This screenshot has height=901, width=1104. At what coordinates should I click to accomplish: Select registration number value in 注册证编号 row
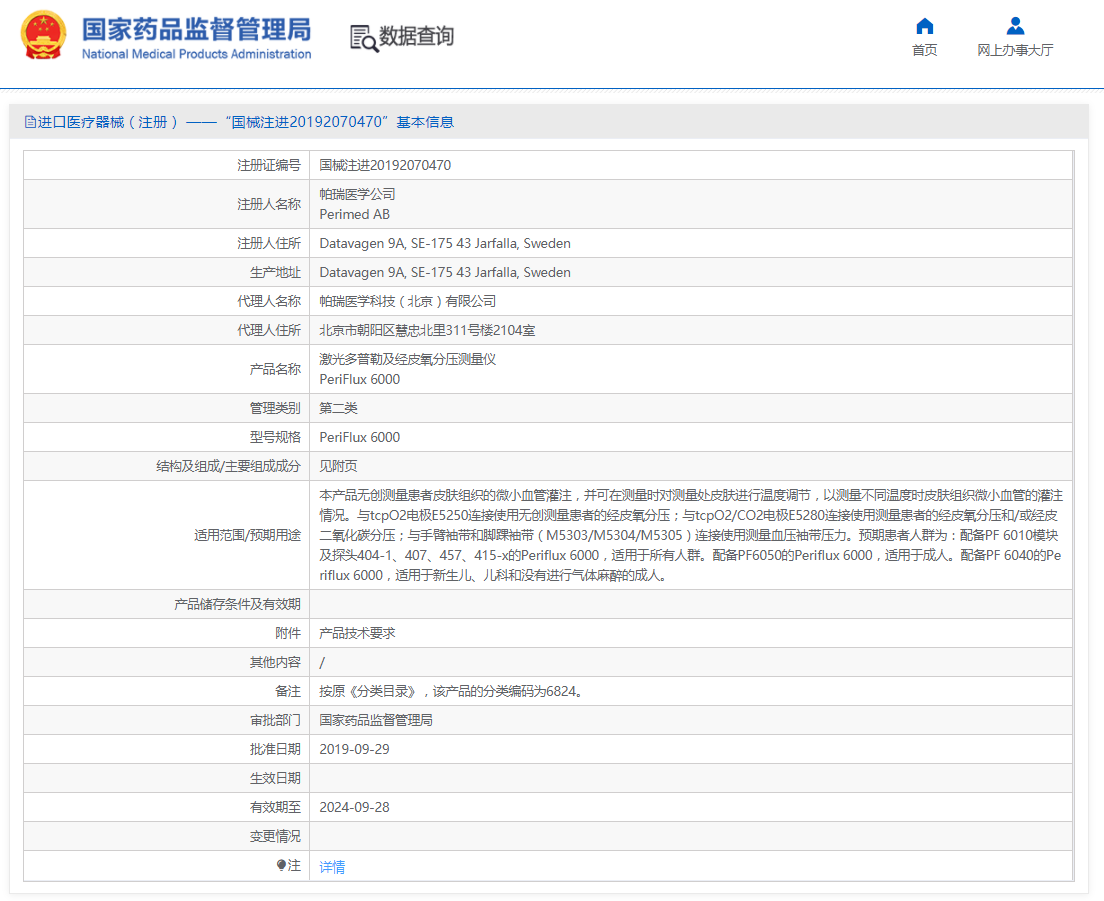(385, 165)
